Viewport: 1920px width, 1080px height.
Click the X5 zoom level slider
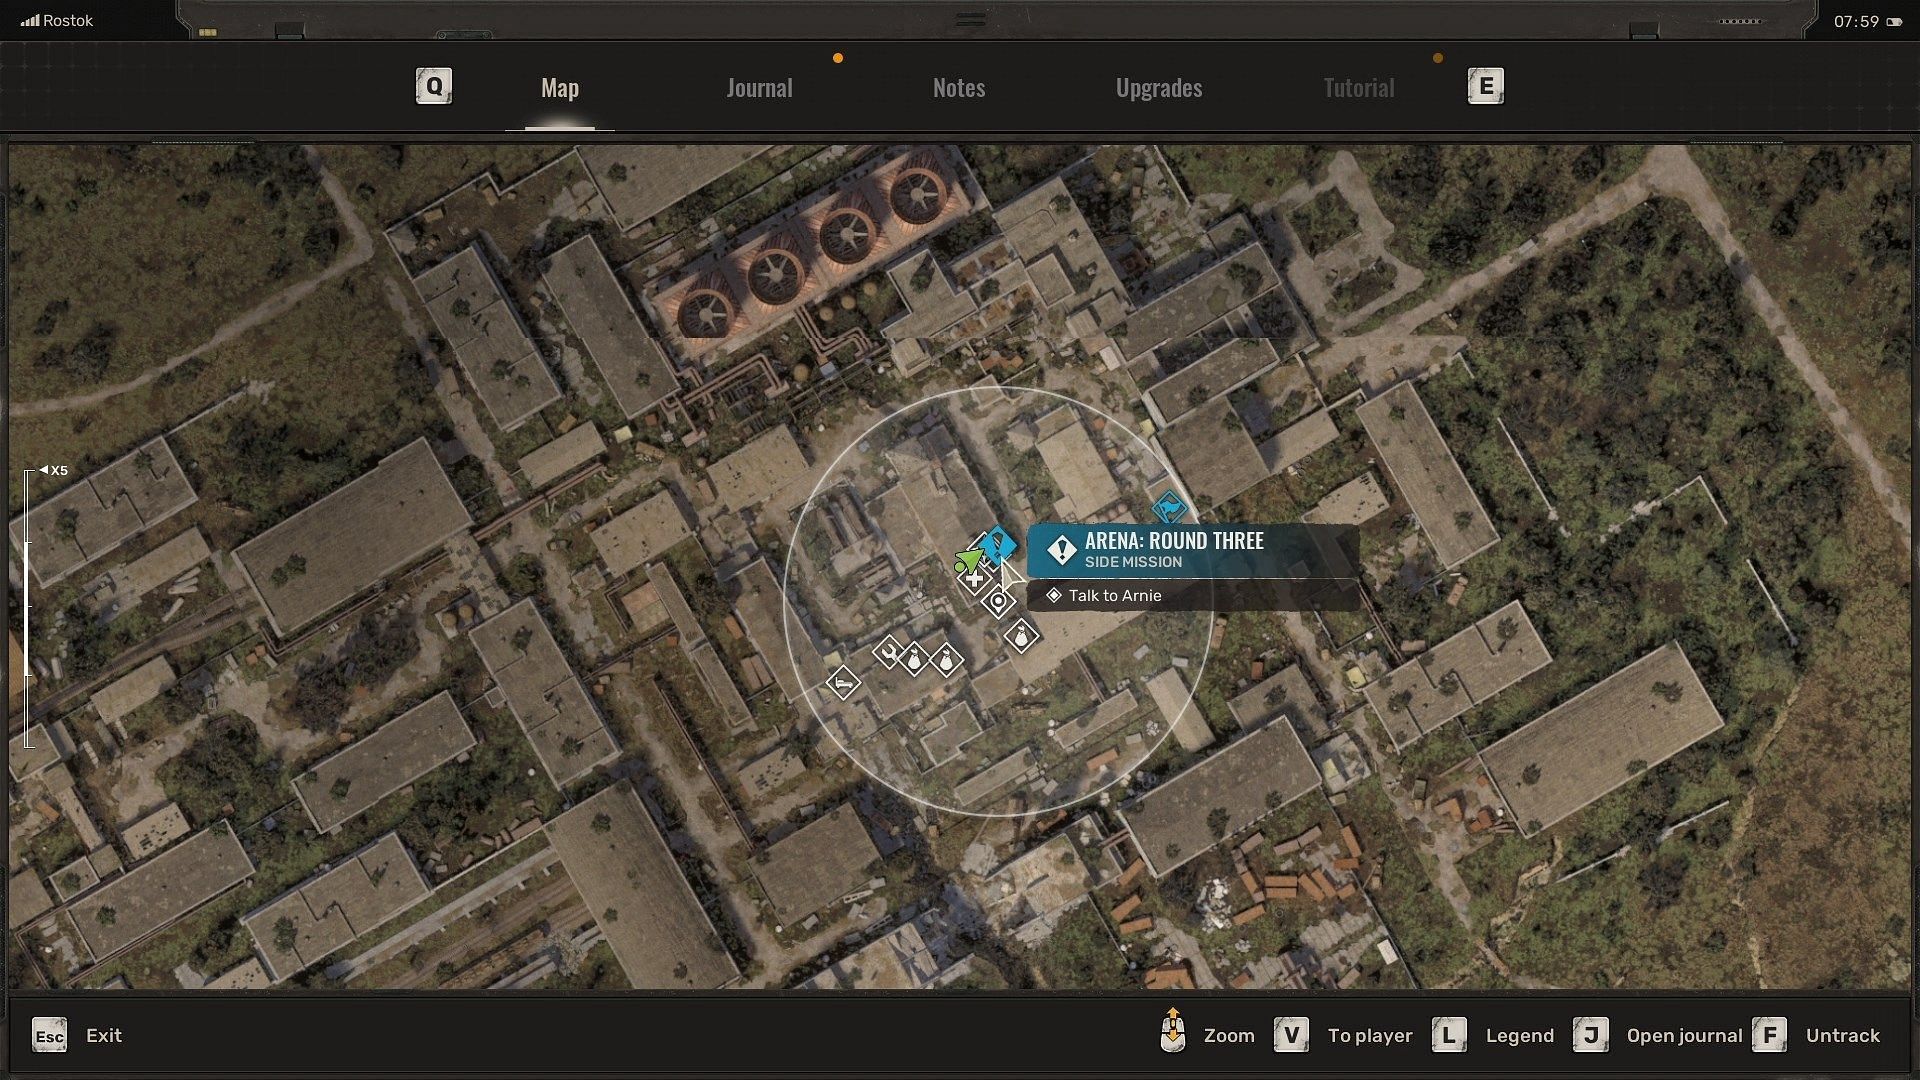[29, 608]
